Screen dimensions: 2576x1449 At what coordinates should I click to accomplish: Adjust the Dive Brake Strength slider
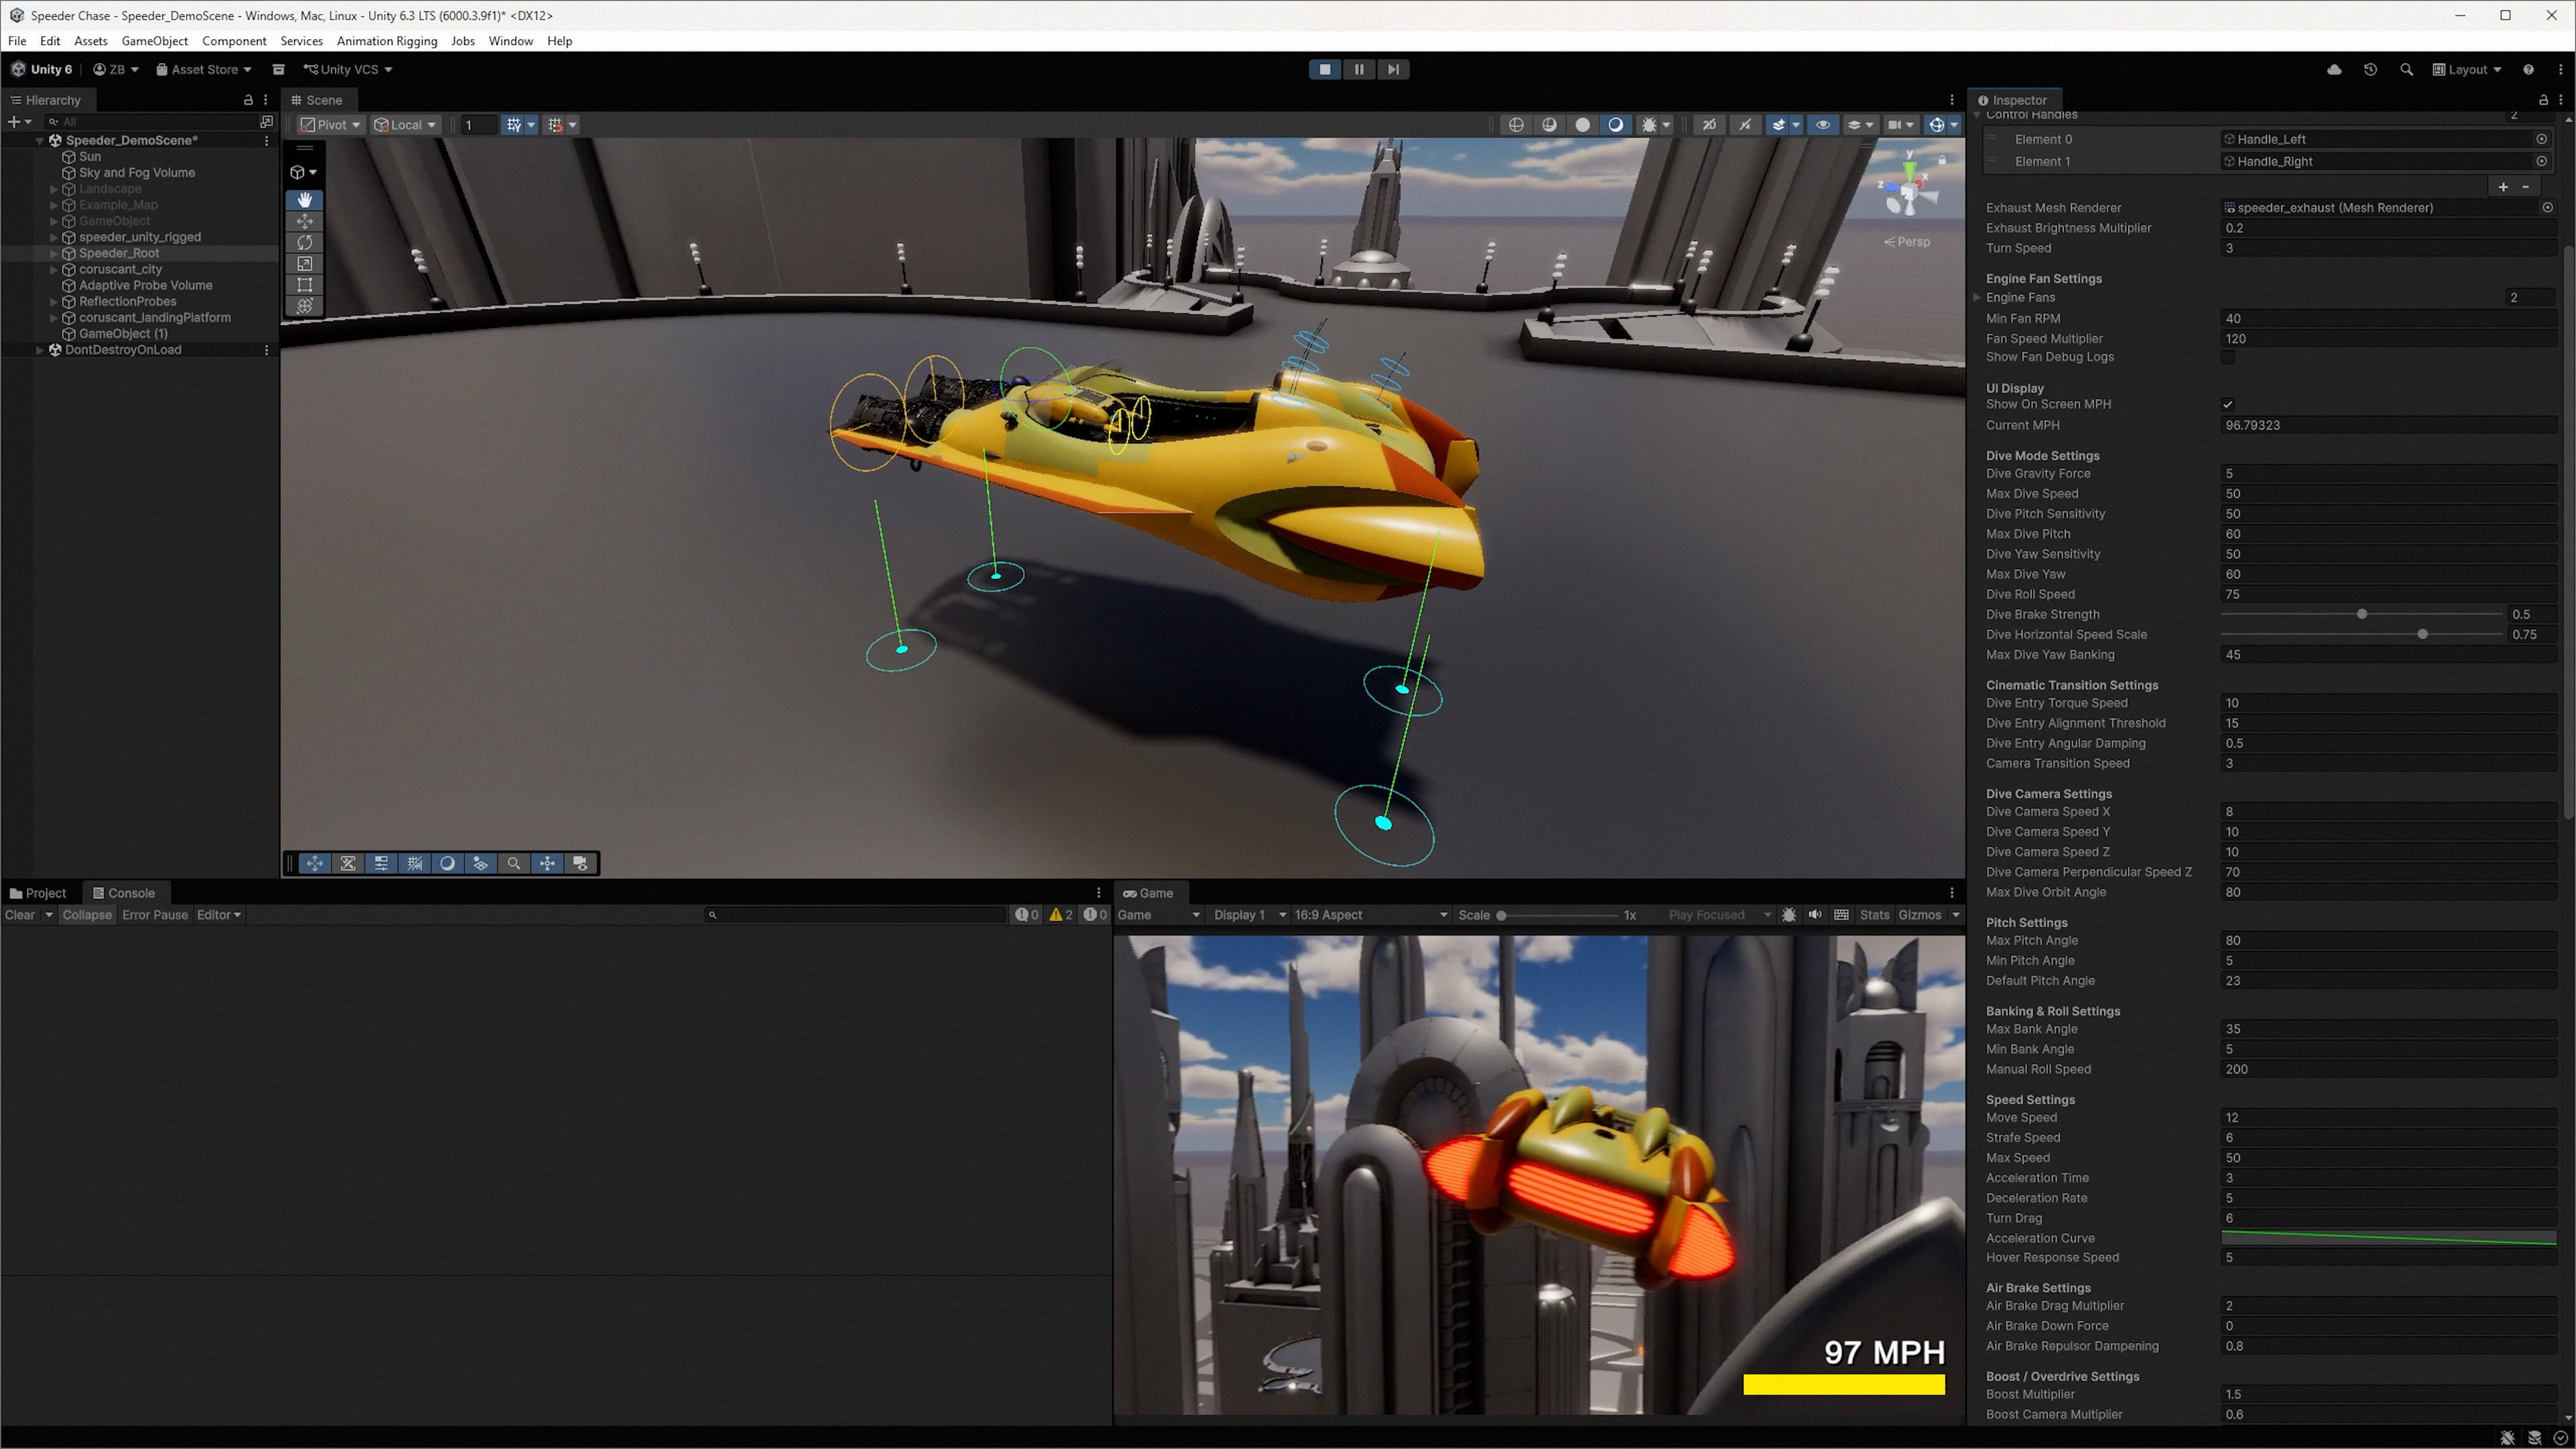point(2361,614)
